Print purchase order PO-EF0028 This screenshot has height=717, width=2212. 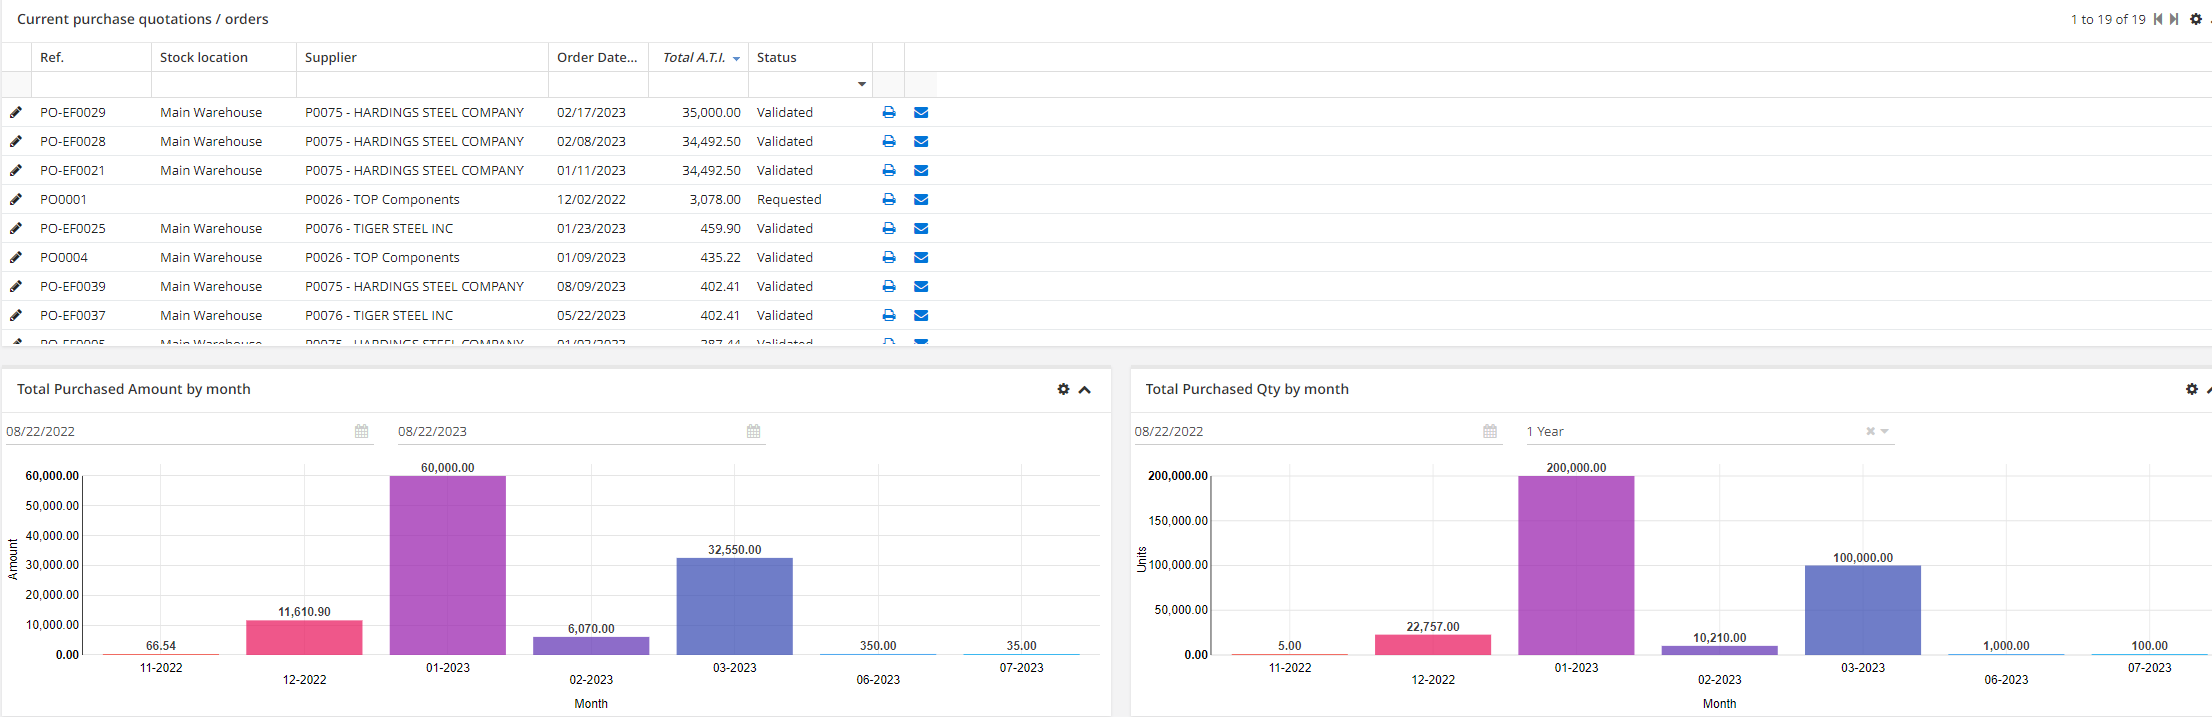[x=888, y=142]
